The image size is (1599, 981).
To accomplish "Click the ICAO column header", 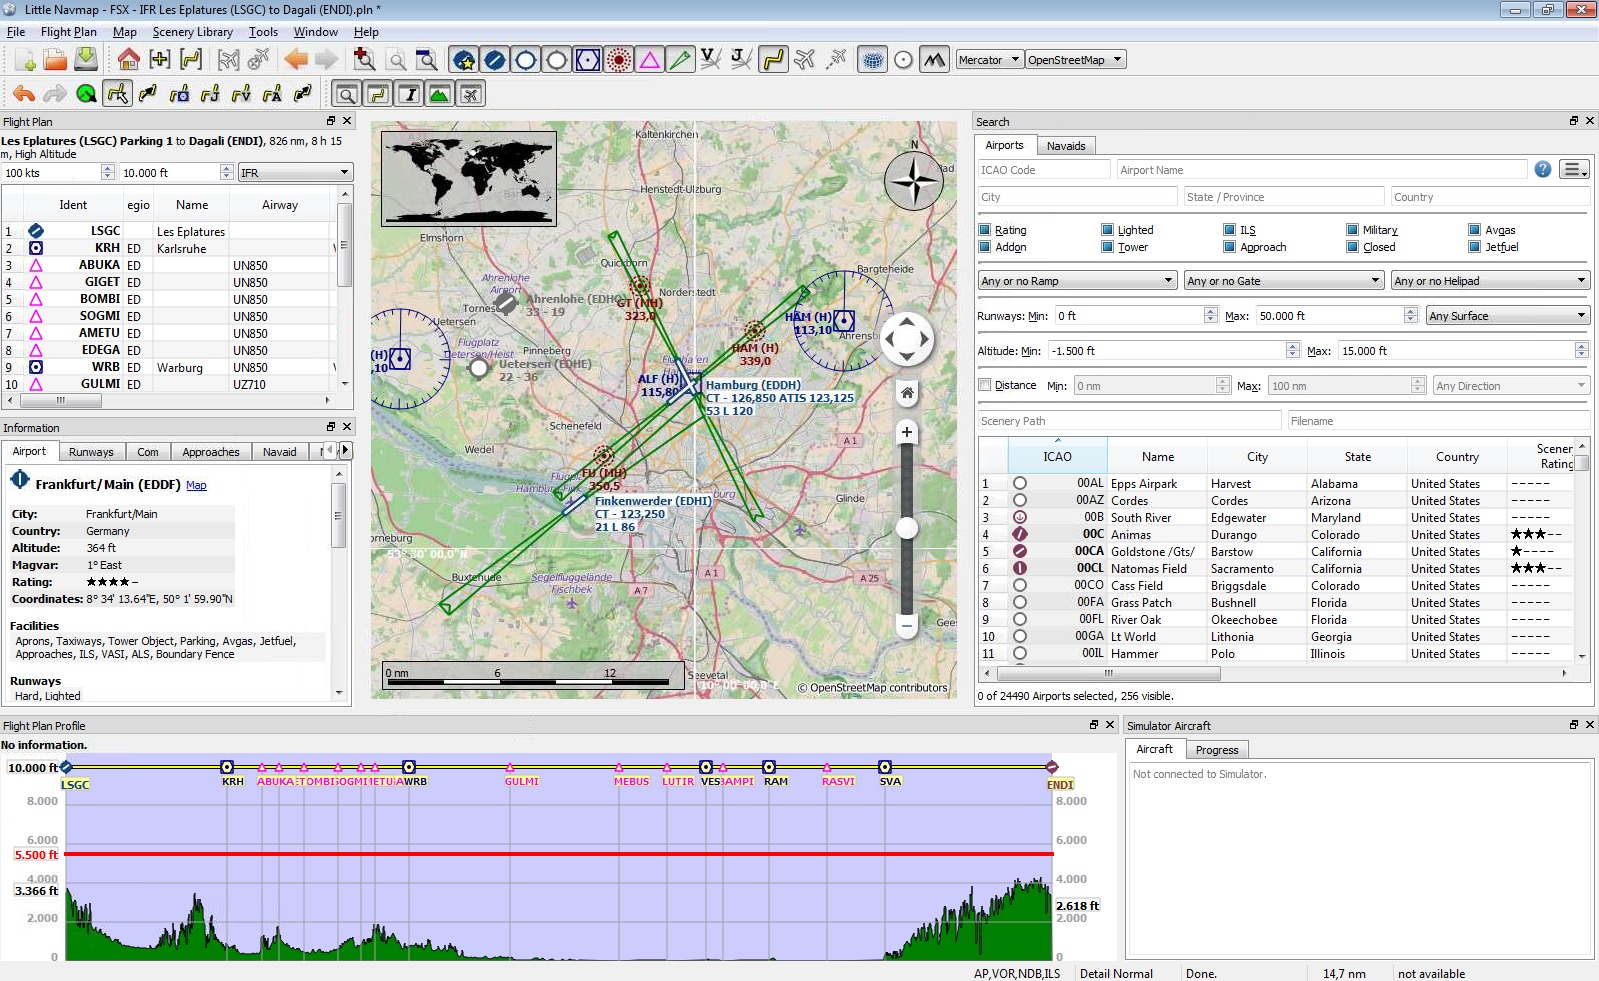I will 1057,457.
